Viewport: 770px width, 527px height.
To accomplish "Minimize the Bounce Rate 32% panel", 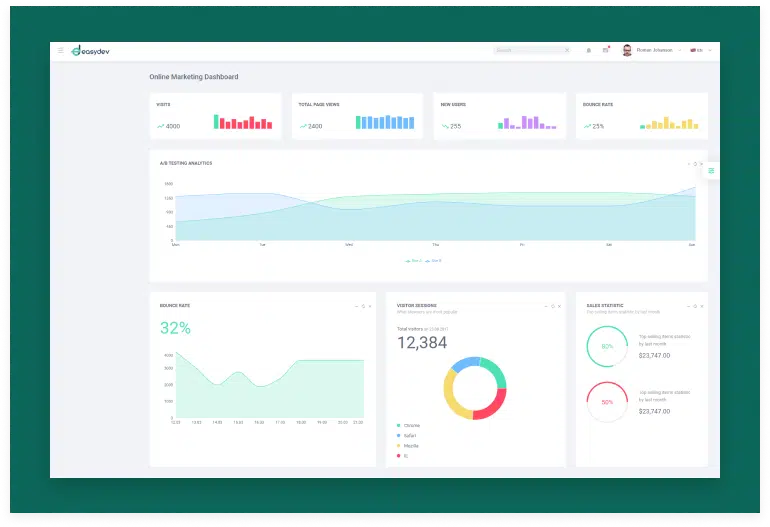I will (357, 306).
